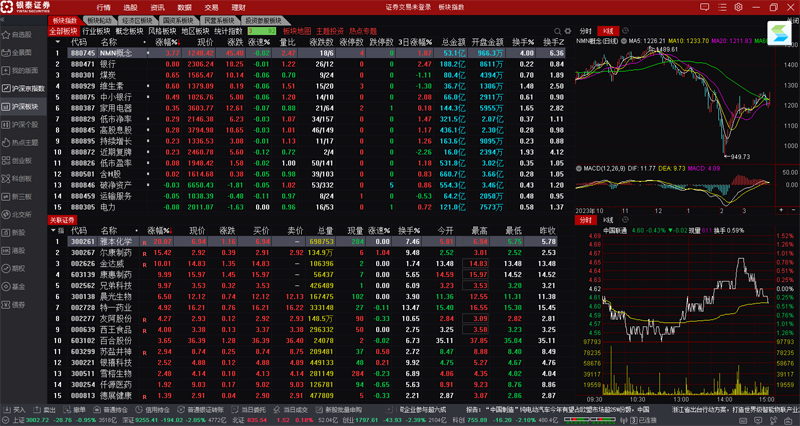Image resolution: width=800 pixels, height=426 pixels.
Task: Open 新三板 in the sidebar
Action: click(x=17, y=196)
